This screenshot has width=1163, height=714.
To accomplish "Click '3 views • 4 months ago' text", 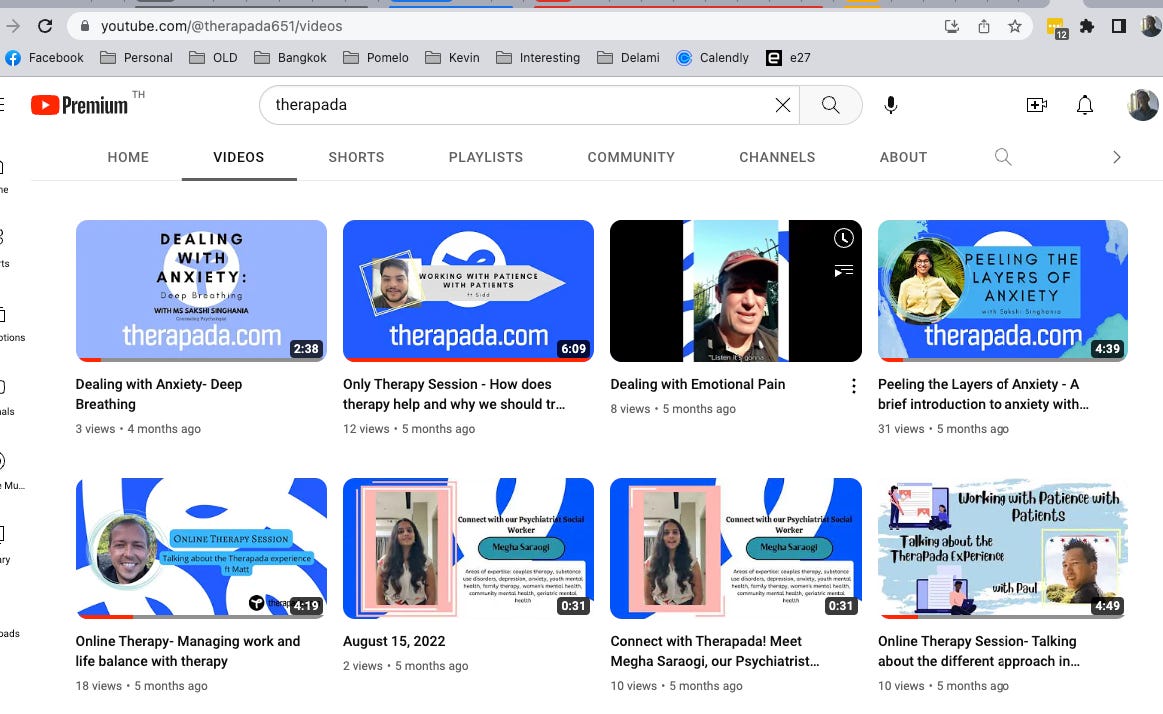I will tap(138, 429).
